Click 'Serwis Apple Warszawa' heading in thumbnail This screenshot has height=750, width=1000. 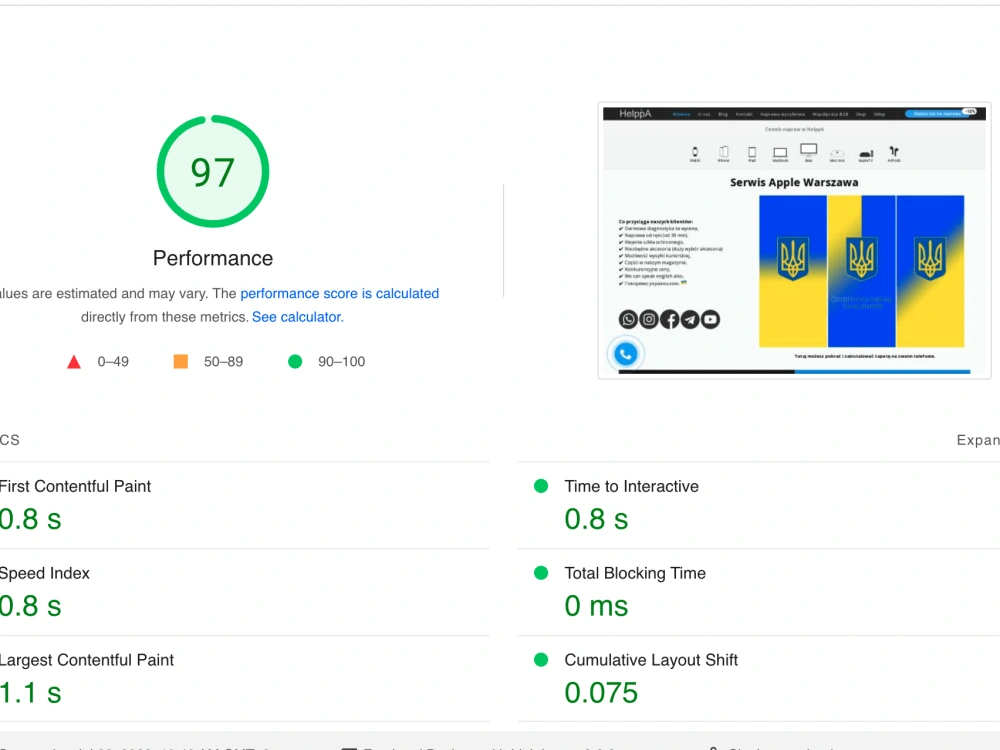(x=794, y=182)
